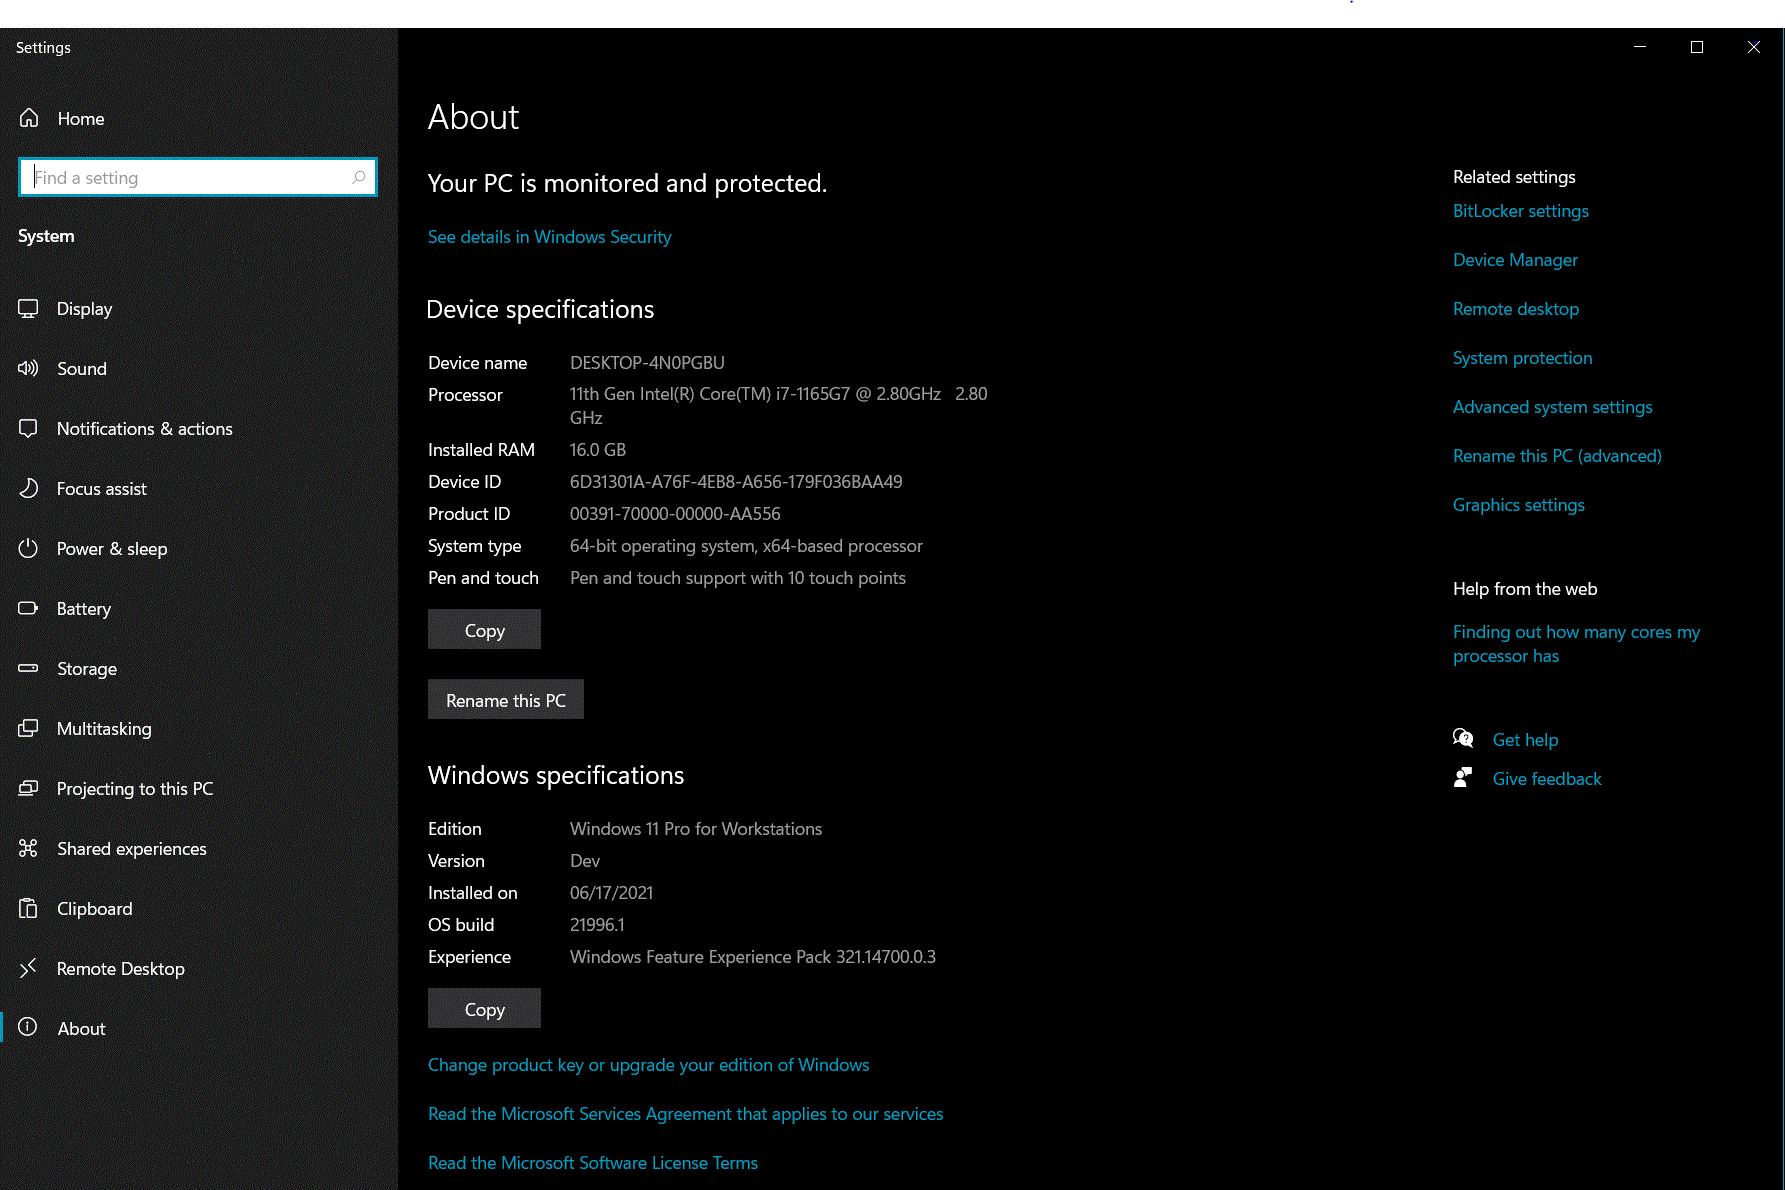Open Remote desktop related setting
The height and width of the screenshot is (1190, 1785).
[x=1516, y=309]
